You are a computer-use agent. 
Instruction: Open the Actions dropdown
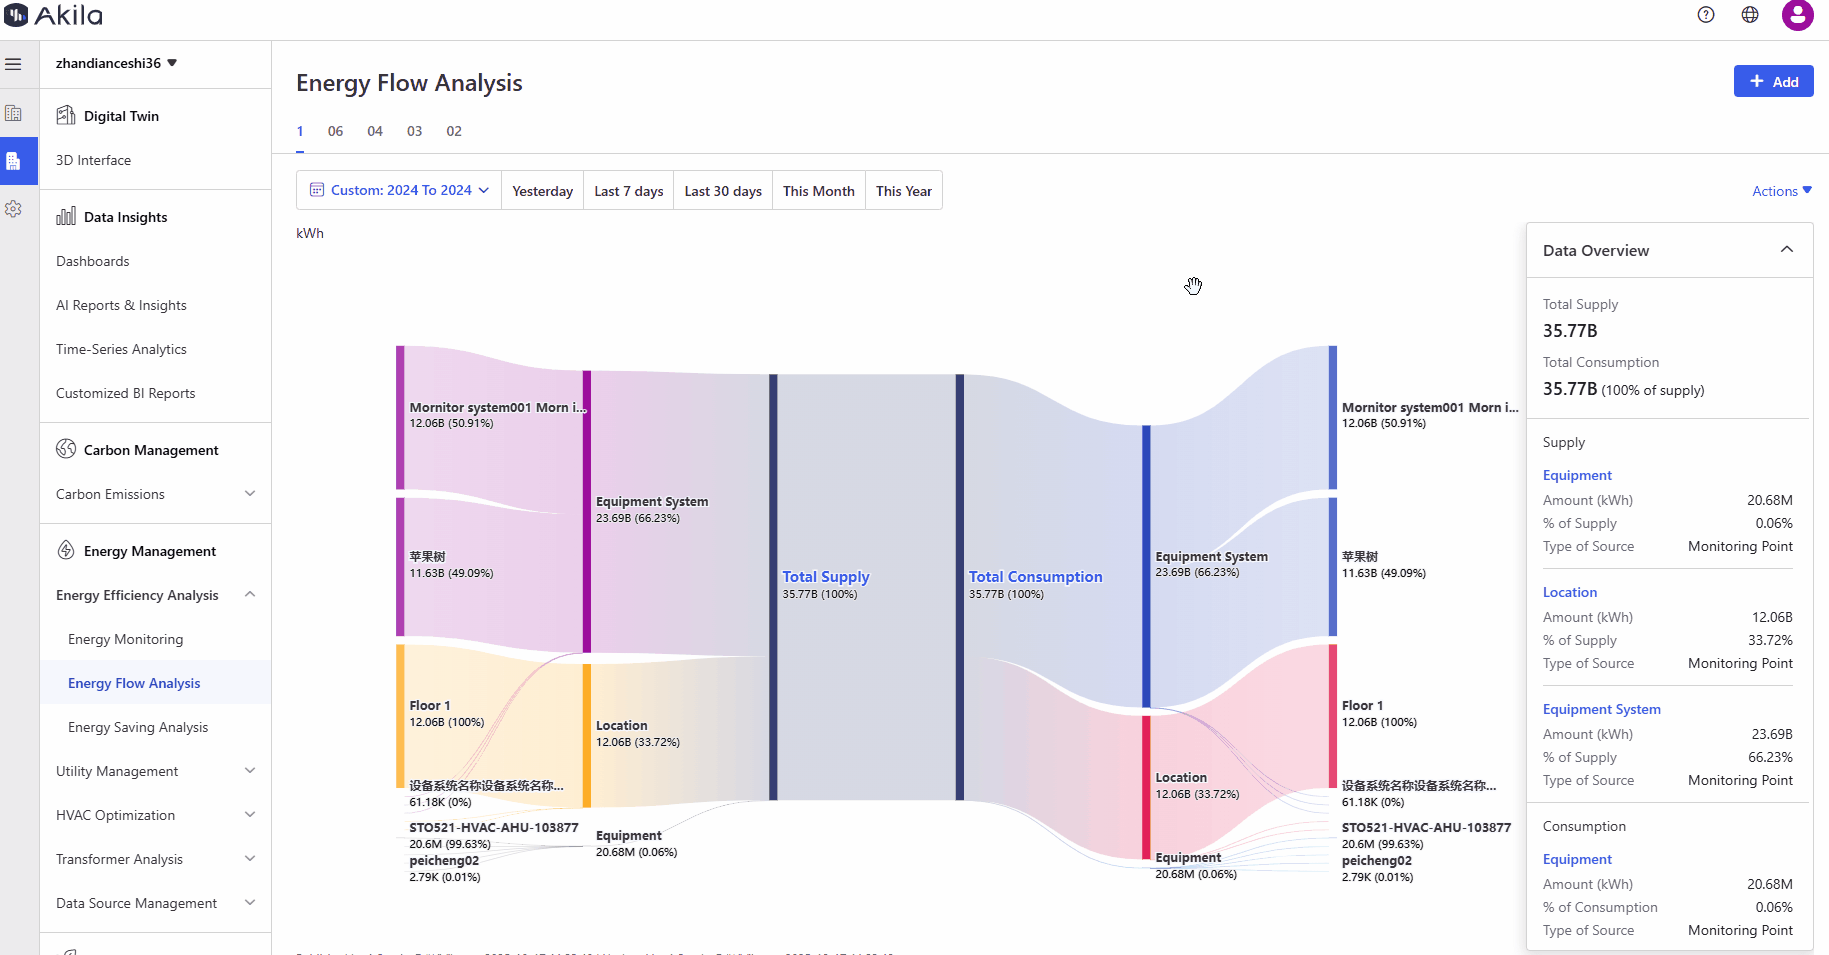(x=1781, y=191)
